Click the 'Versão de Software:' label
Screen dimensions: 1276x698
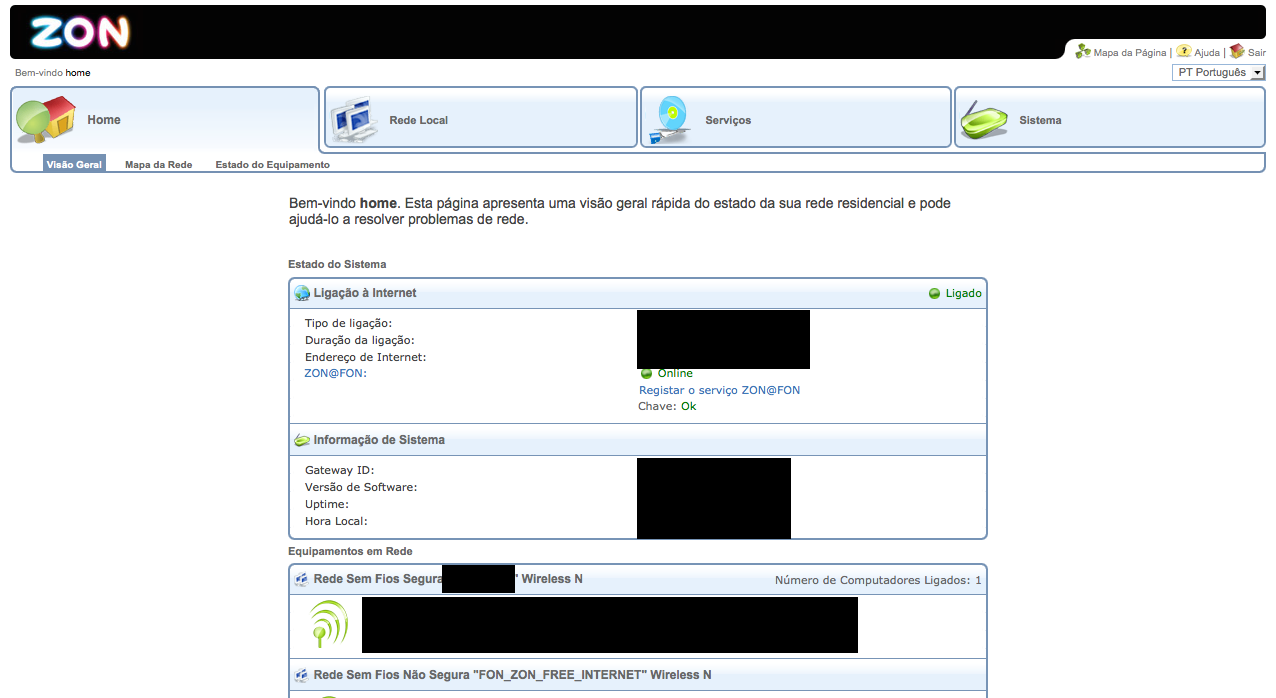pos(361,487)
